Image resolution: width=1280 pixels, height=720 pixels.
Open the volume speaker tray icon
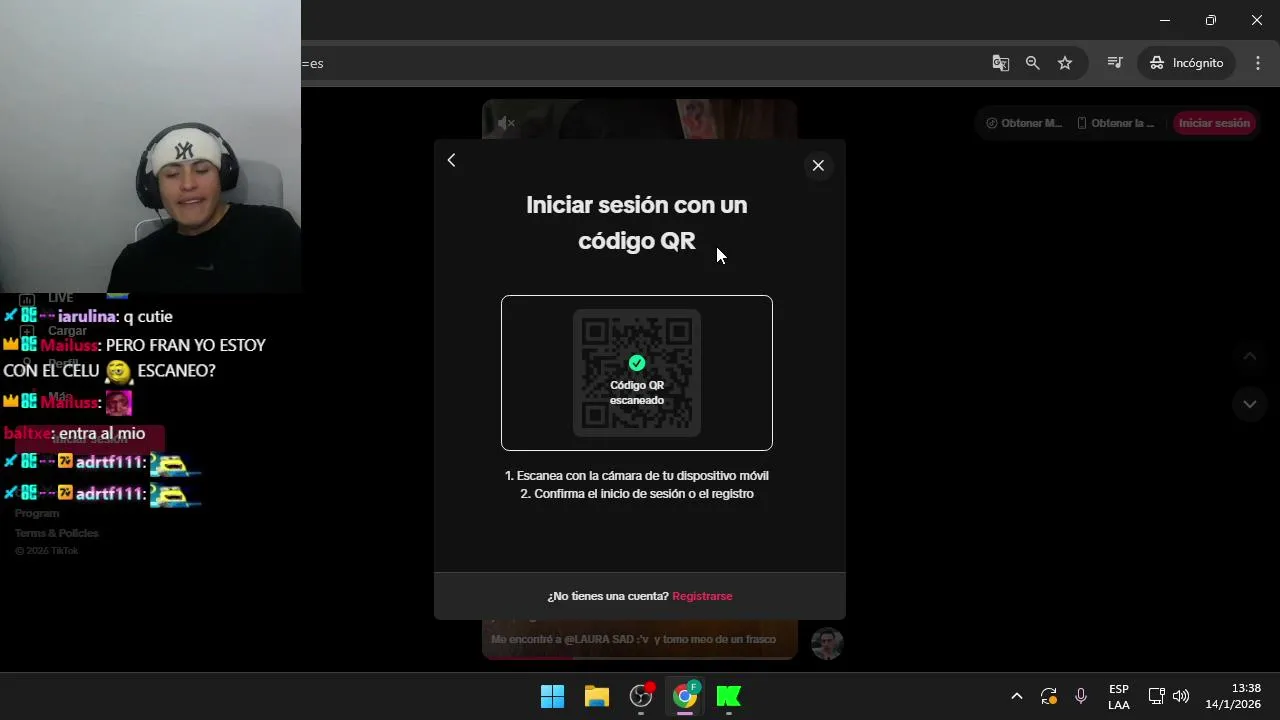coord(1181,696)
